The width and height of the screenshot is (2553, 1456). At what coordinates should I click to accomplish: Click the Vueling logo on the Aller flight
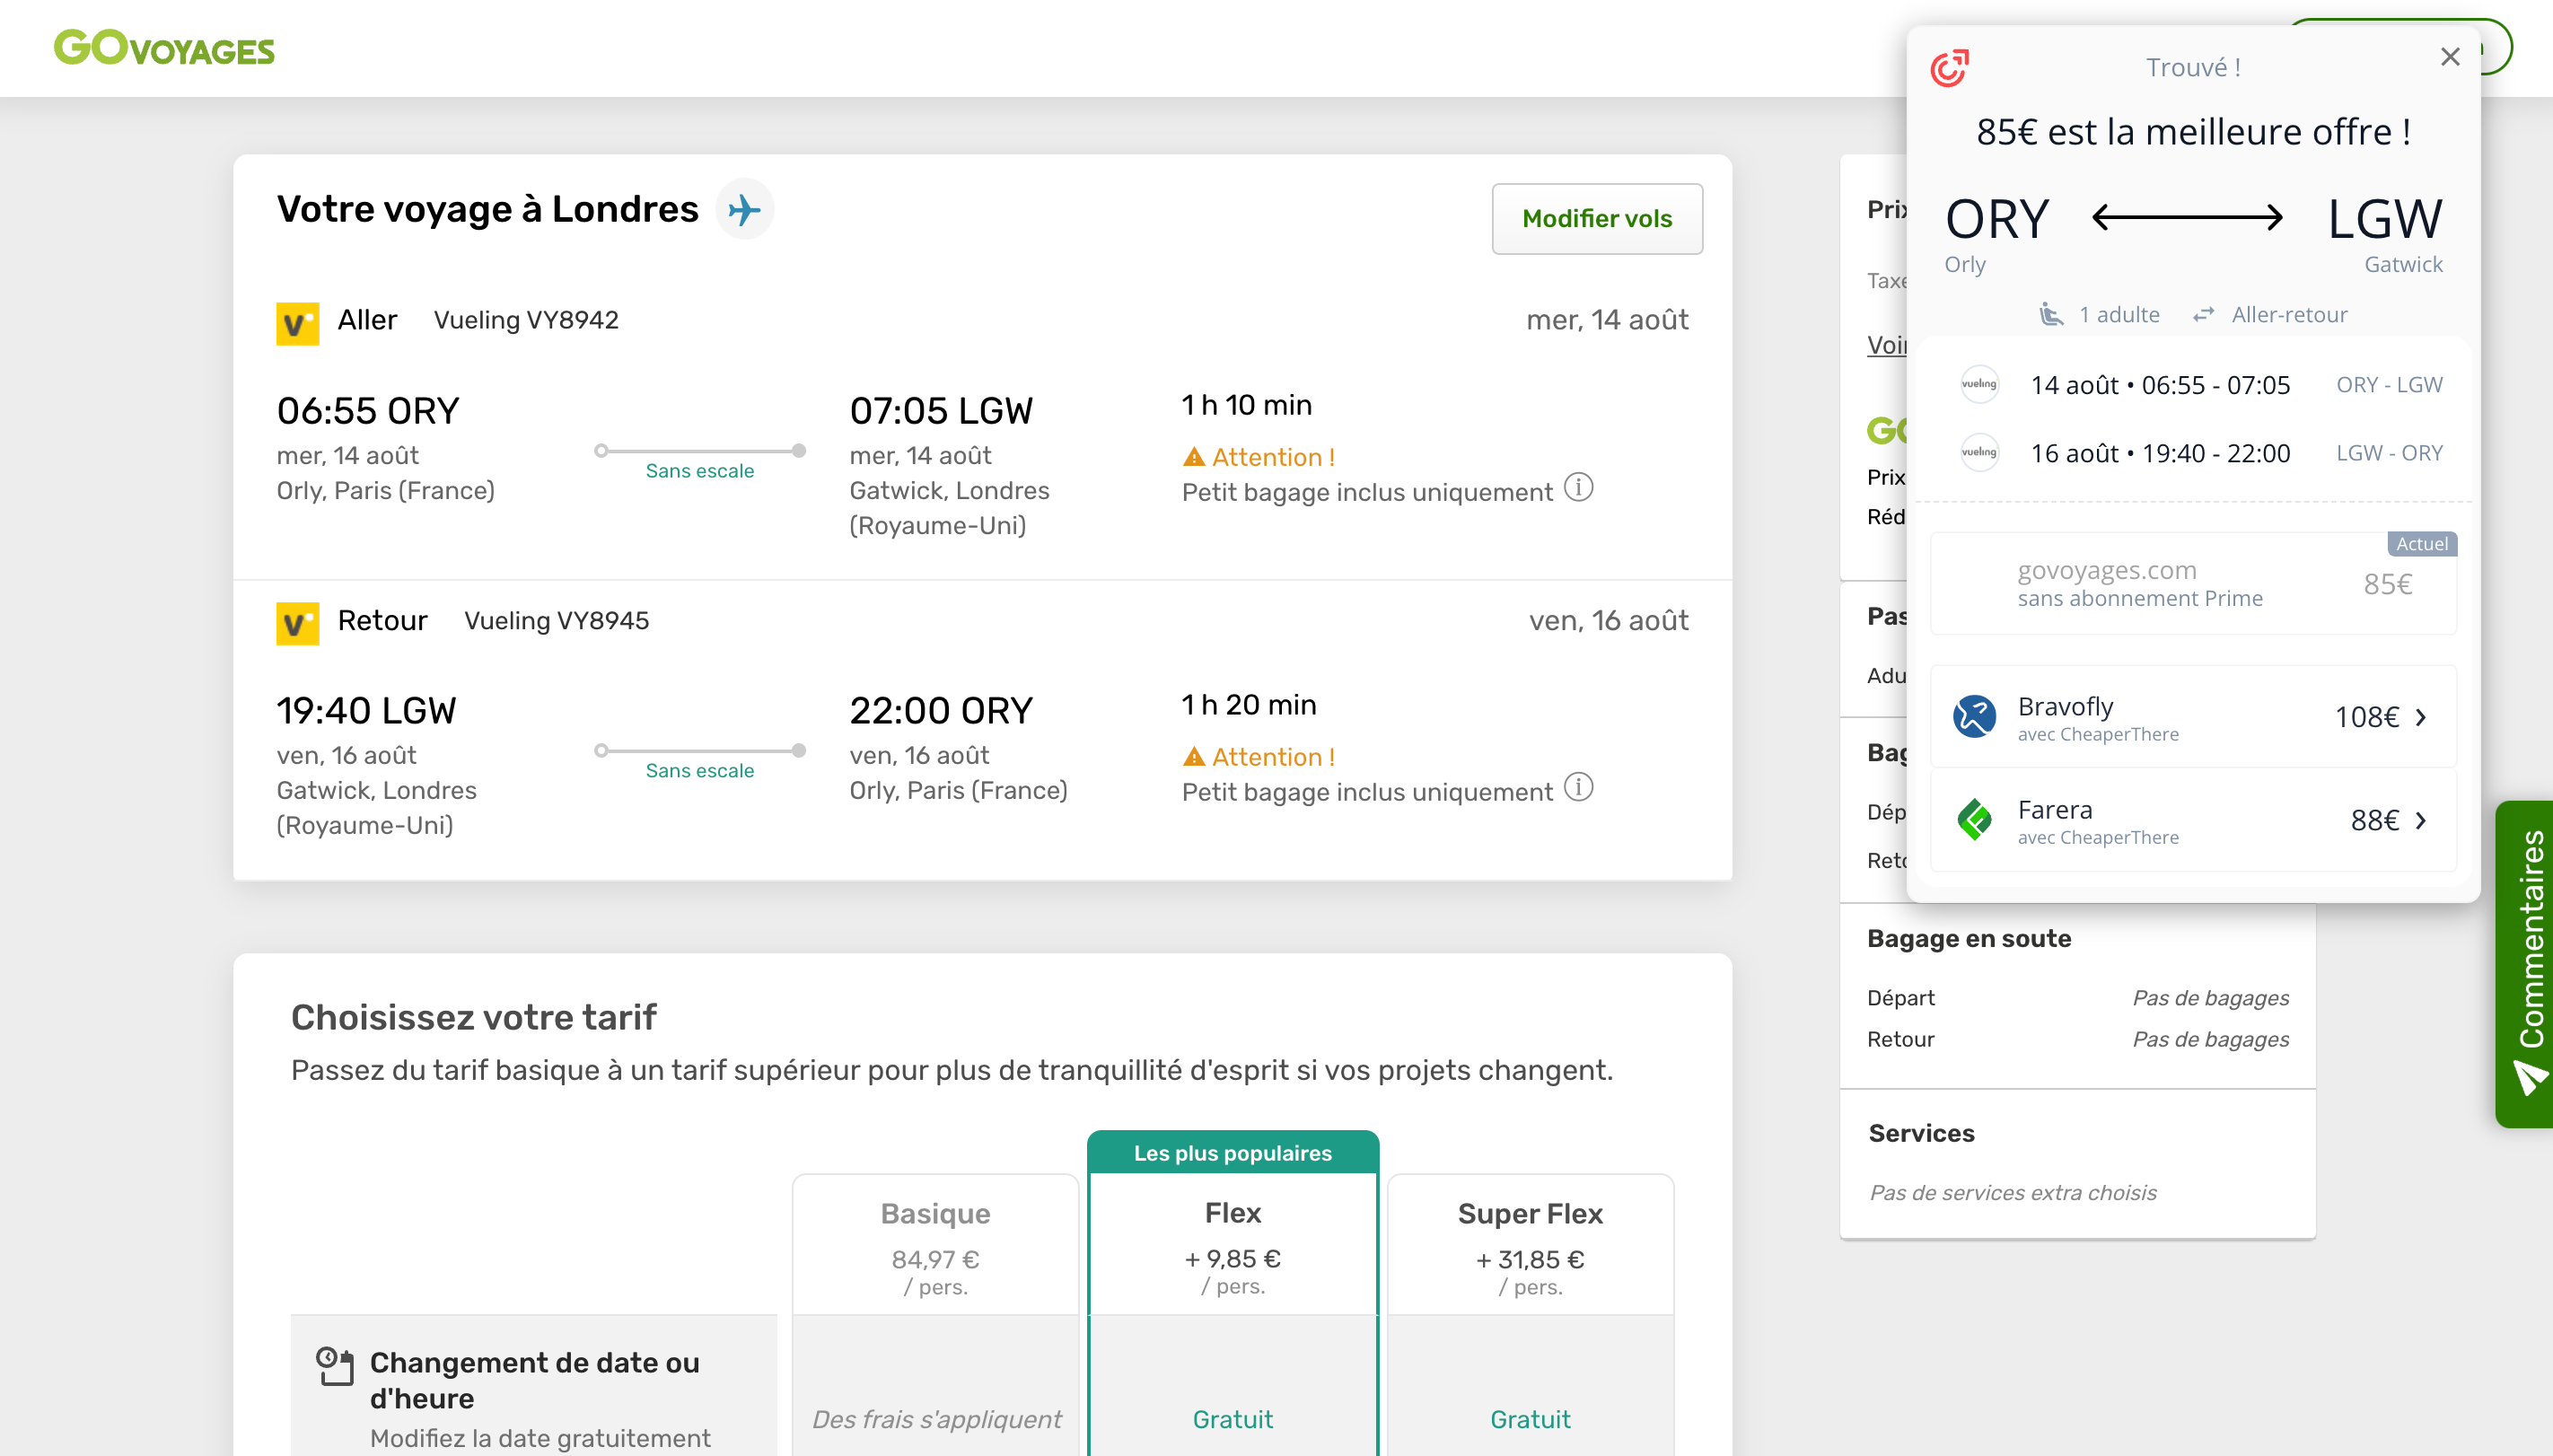pyautogui.click(x=297, y=323)
